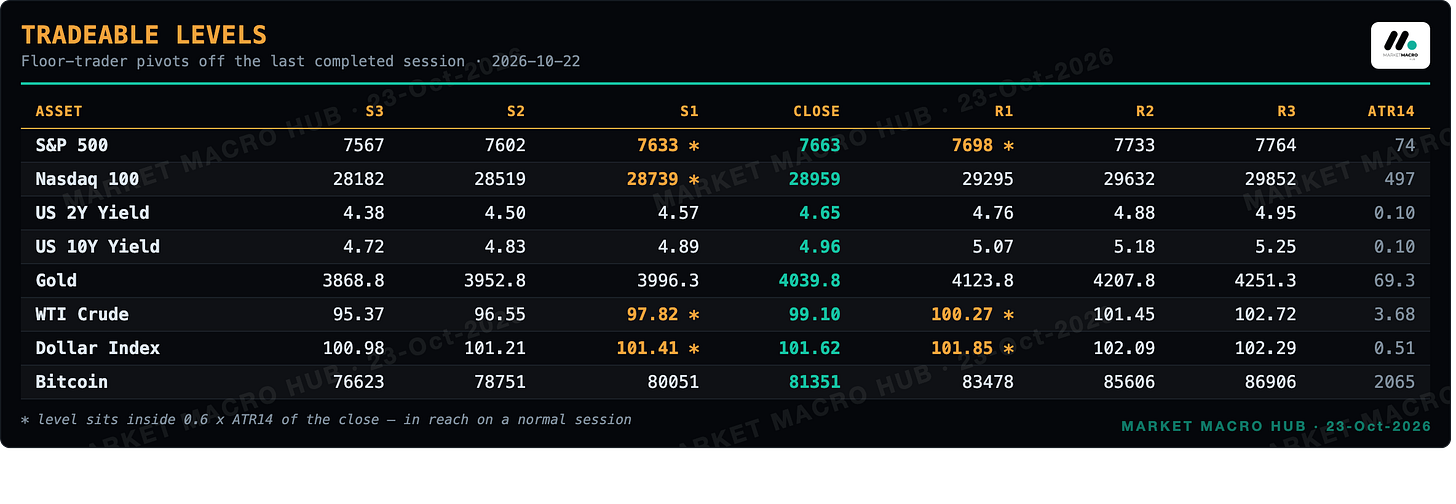
Task: Click Gold S3 value 3868.8
Action: click(x=352, y=280)
